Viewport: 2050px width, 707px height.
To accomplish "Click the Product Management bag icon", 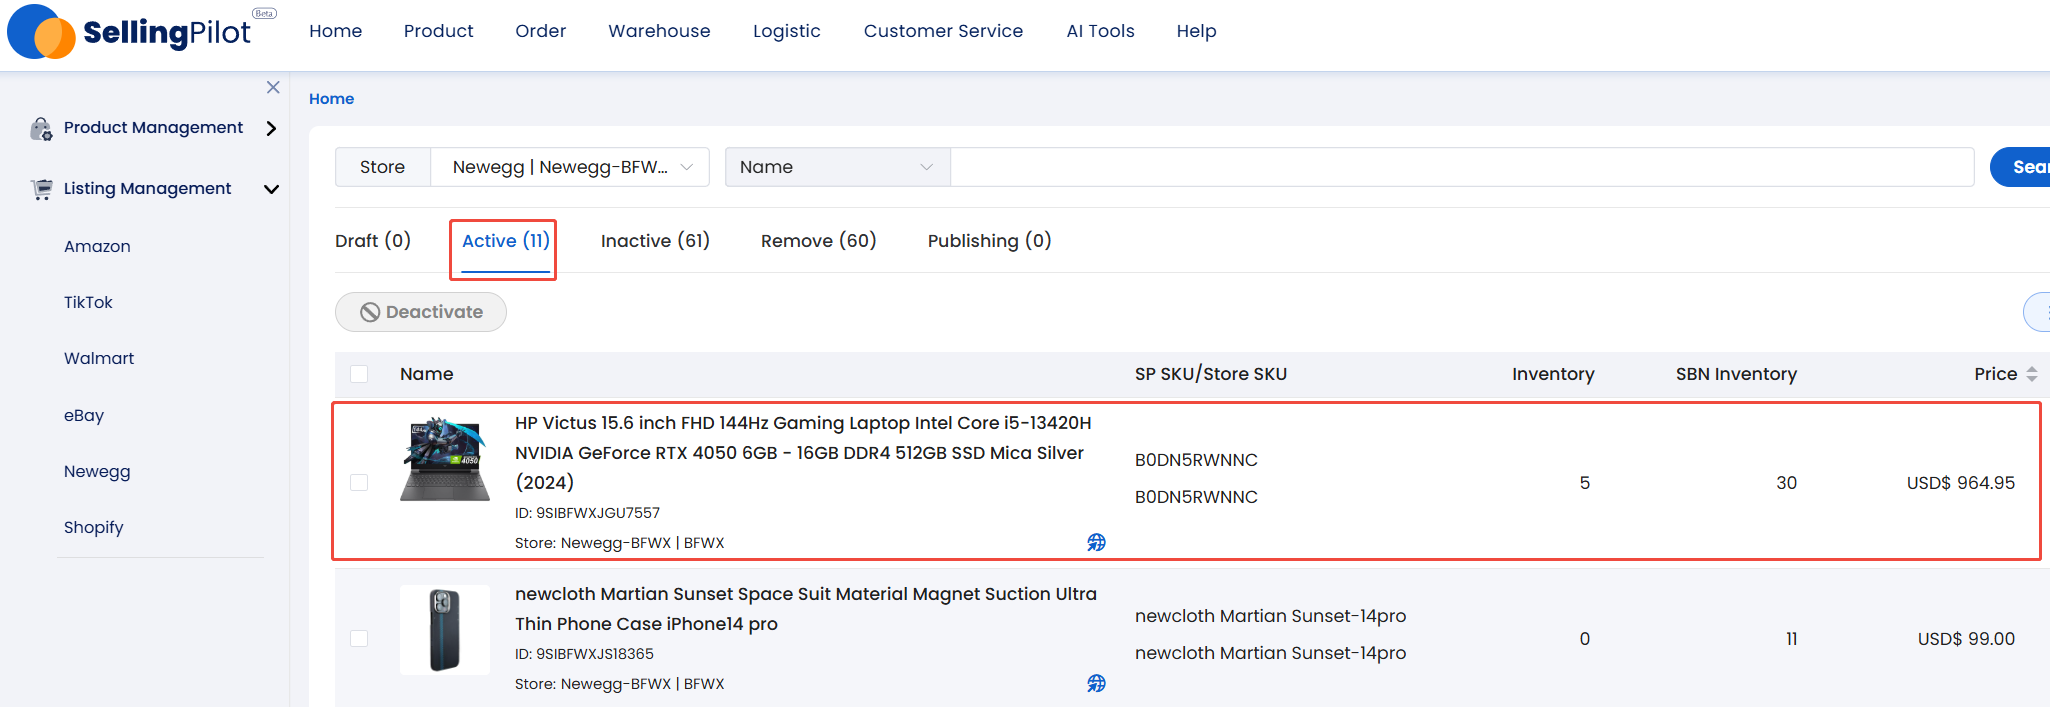I will pos(41,128).
